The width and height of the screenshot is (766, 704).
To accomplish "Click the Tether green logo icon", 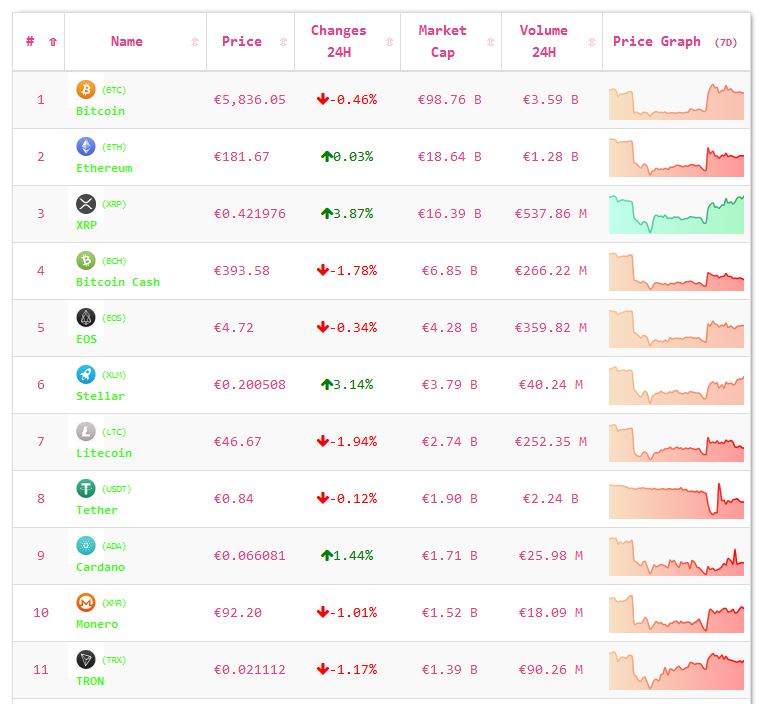I will (86, 488).
